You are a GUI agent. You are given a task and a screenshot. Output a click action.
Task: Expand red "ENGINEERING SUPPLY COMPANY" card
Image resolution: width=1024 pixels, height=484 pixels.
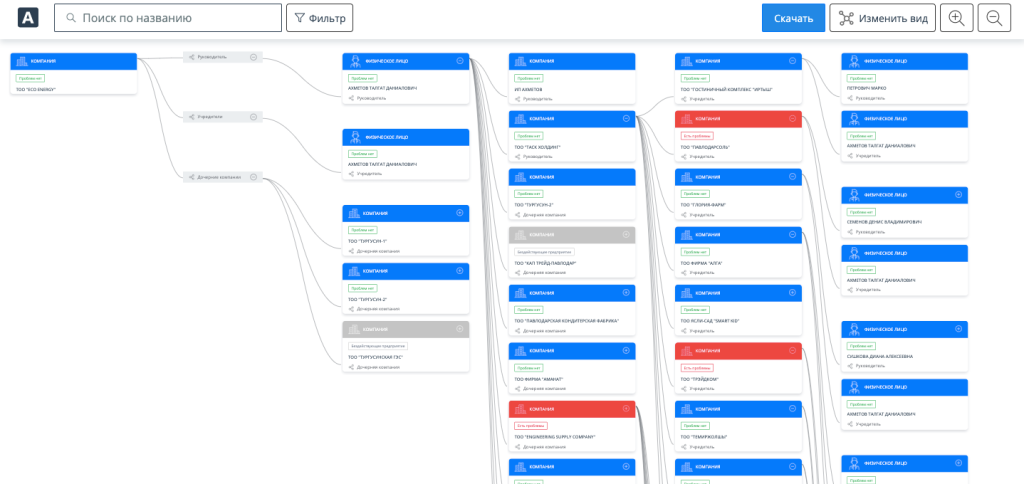(x=626, y=408)
